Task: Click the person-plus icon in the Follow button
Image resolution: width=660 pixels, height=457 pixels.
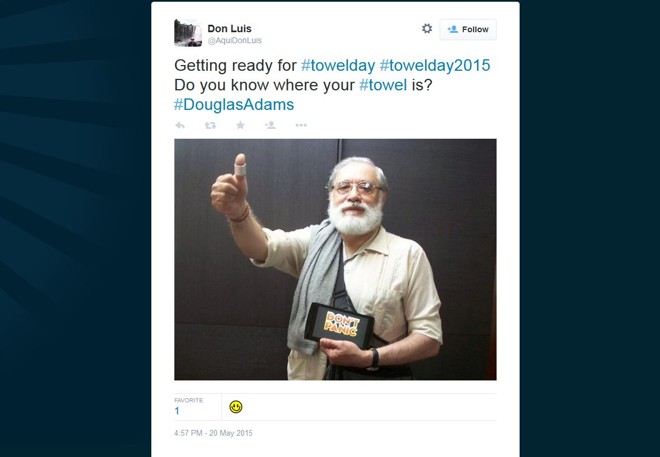Action: tap(453, 29)
